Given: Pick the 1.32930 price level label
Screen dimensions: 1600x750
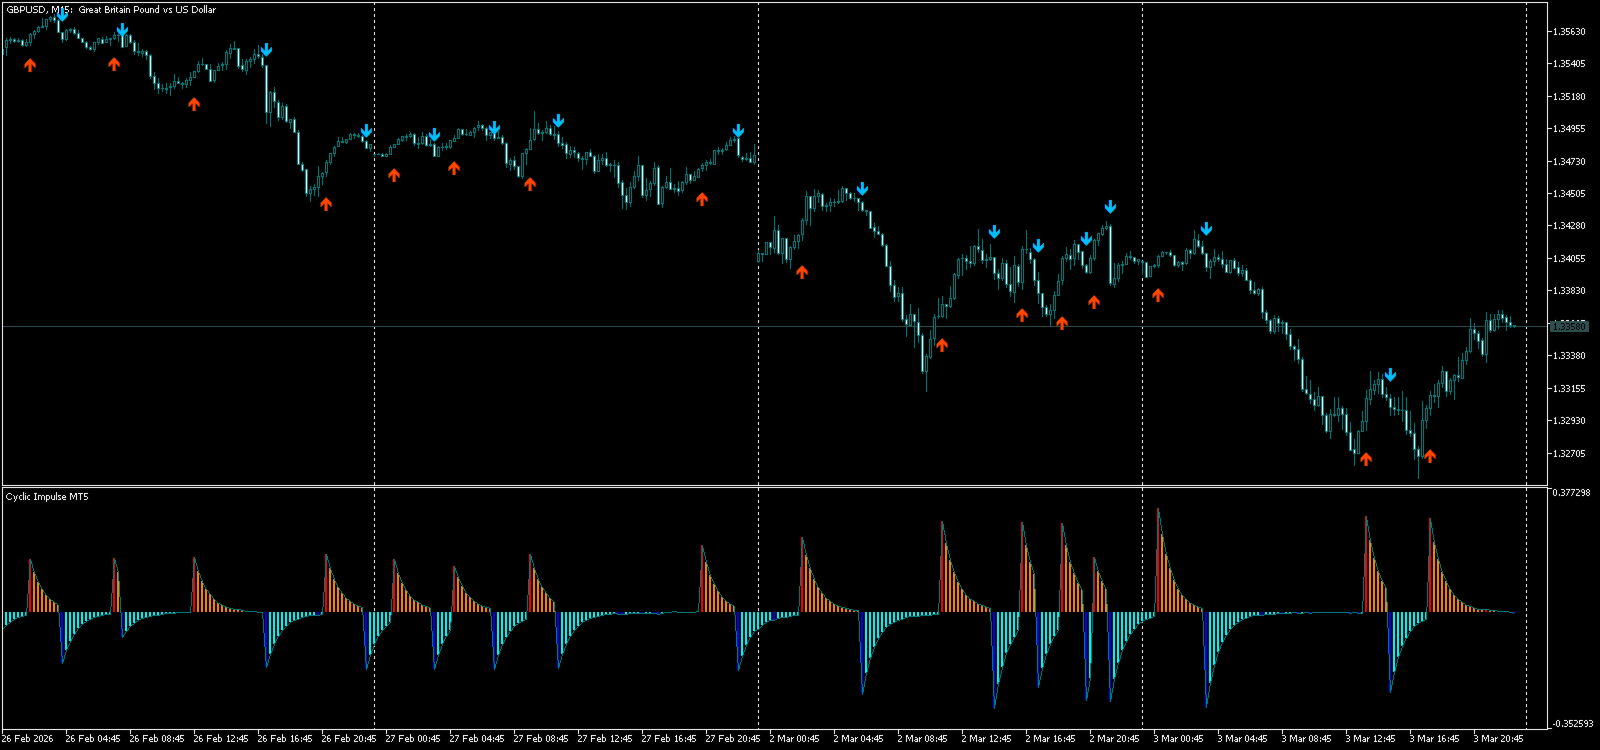Looking at the screenshot, I should pos(1568,421).
